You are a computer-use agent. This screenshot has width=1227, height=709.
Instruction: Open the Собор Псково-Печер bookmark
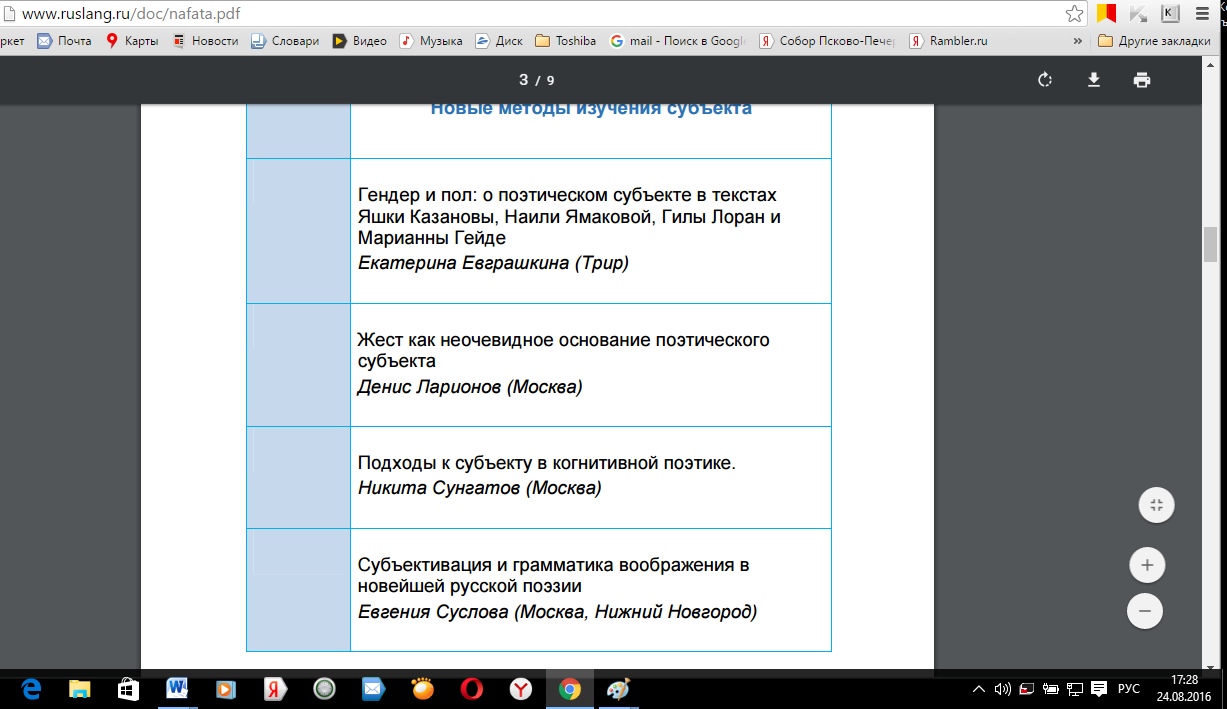coord(827,41)
